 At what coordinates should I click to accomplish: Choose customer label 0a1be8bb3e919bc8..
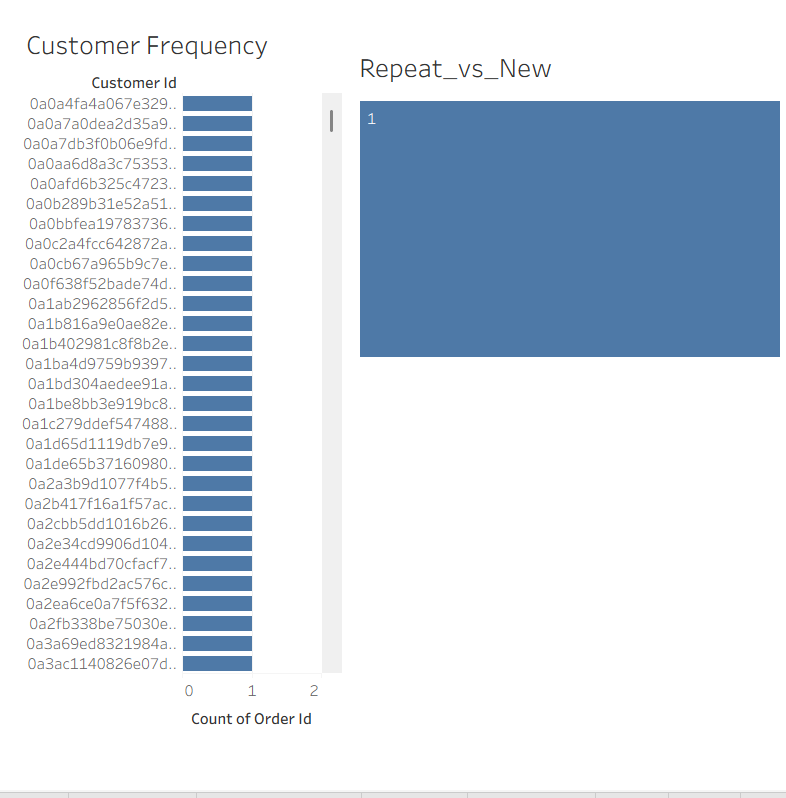102,404
